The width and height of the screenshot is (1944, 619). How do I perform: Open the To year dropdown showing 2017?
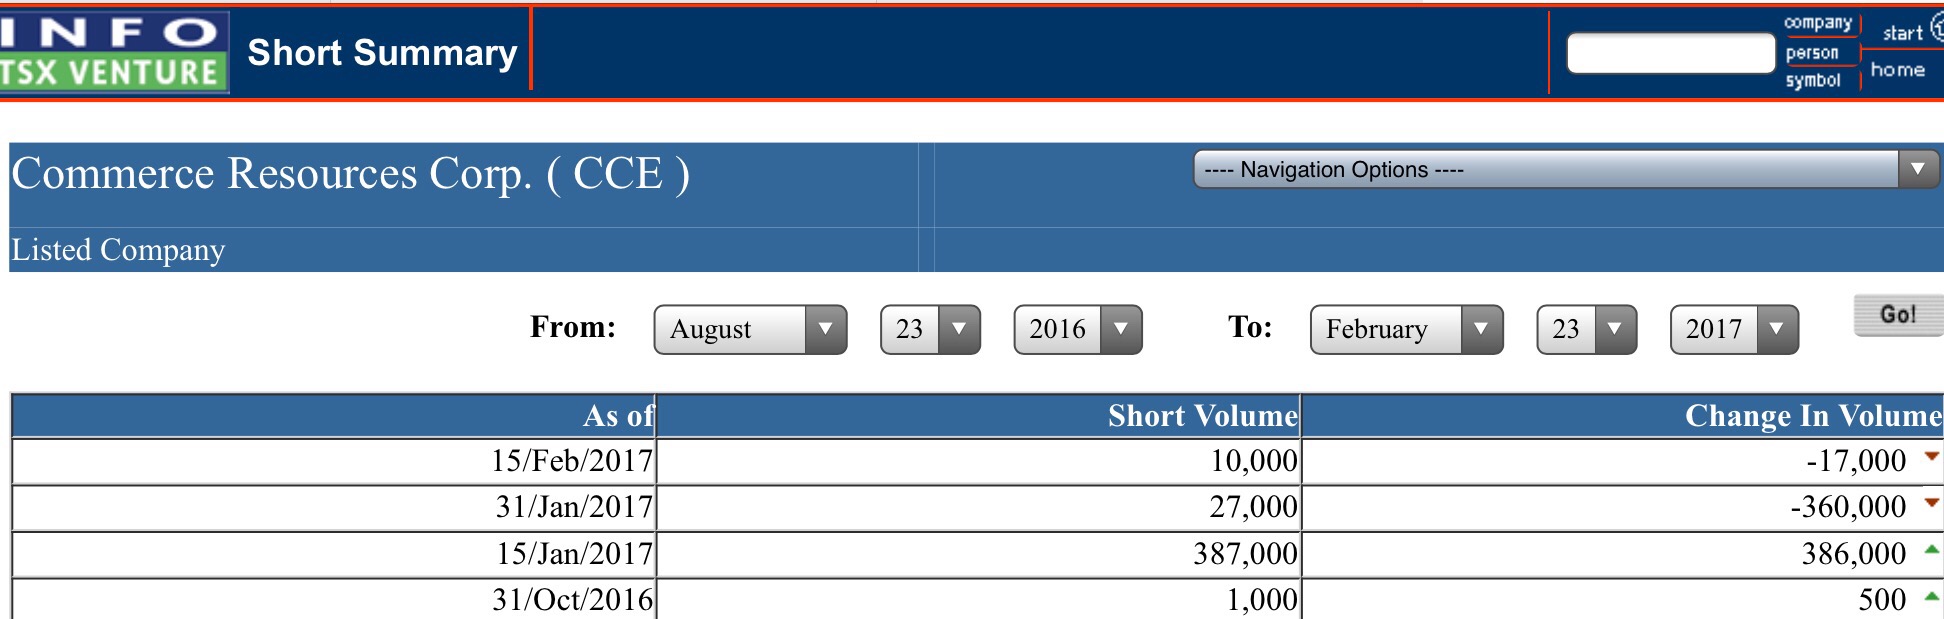point(1734,329)
